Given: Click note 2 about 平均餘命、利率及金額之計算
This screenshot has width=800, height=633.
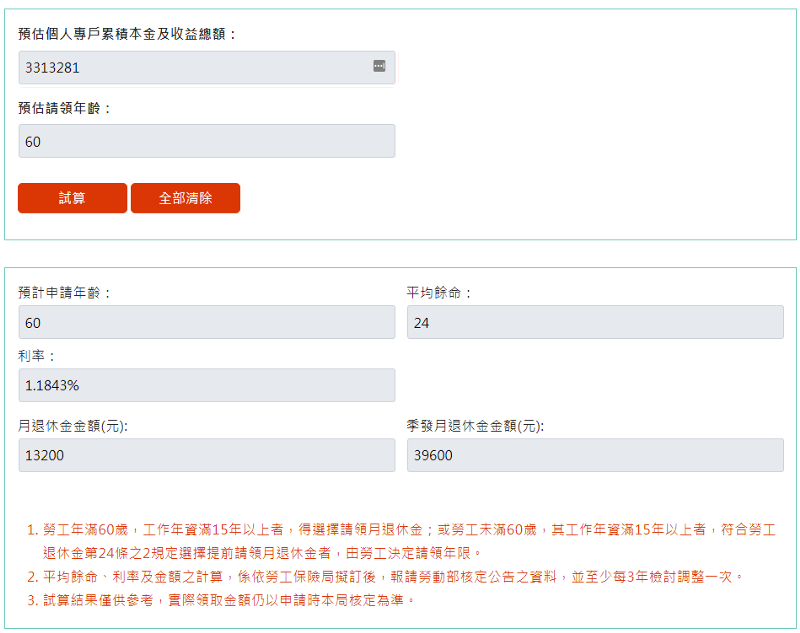Looking at the screenshot, I should [x=385, y=577].
